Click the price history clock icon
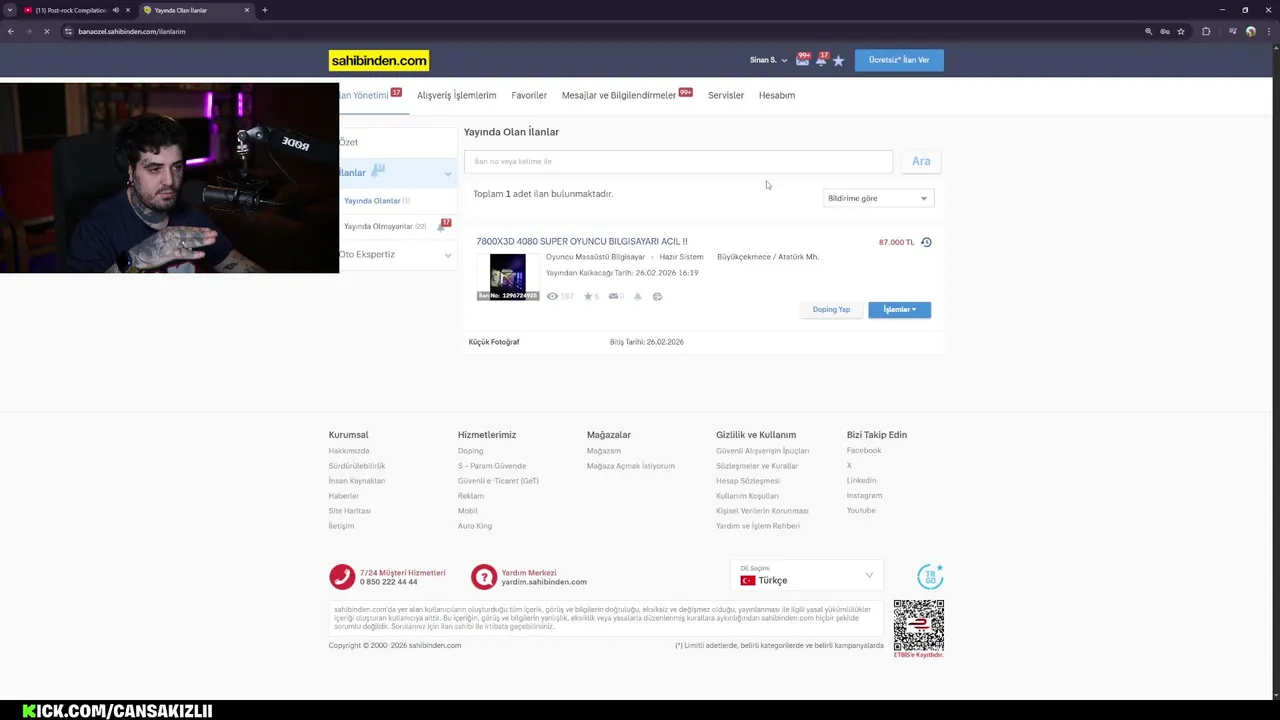This screenshot has width=1280, height=720. [x=926, y=242]
